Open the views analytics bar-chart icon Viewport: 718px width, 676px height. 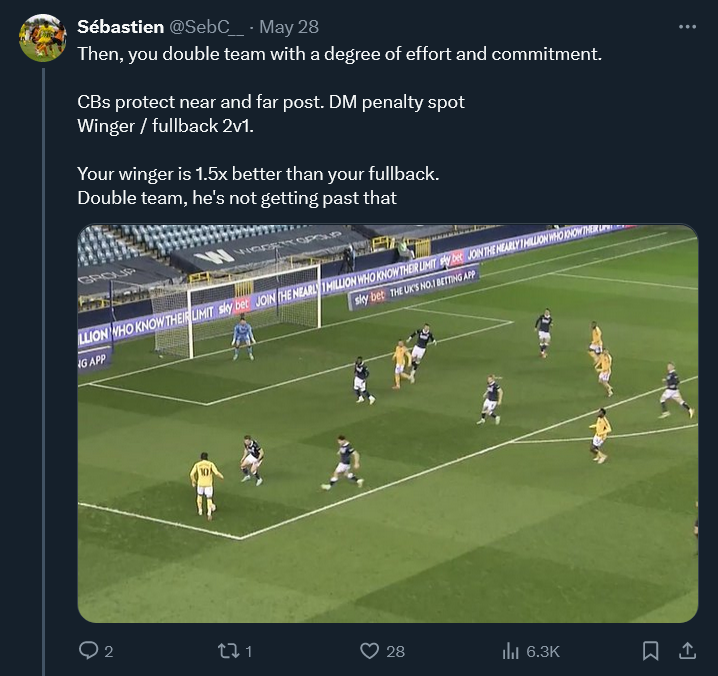(x=510, y=651)
